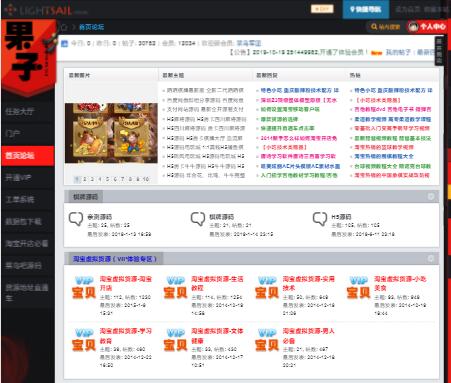Open 任务大厅 in left sidebar
The width and height of the screenshot is (451, 383).
point(28,112)
